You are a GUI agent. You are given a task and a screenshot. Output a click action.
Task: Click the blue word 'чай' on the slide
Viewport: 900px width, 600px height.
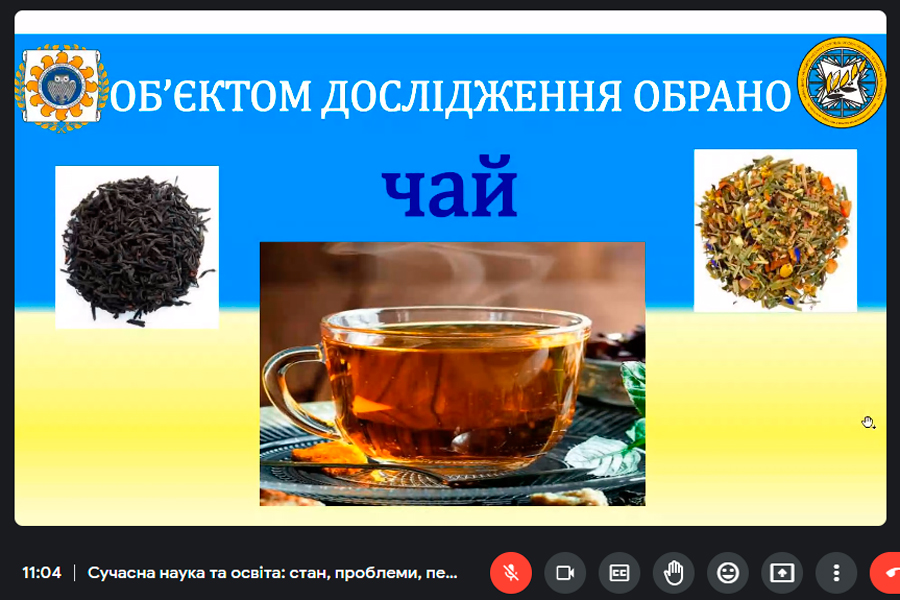[x=450, y=187]
